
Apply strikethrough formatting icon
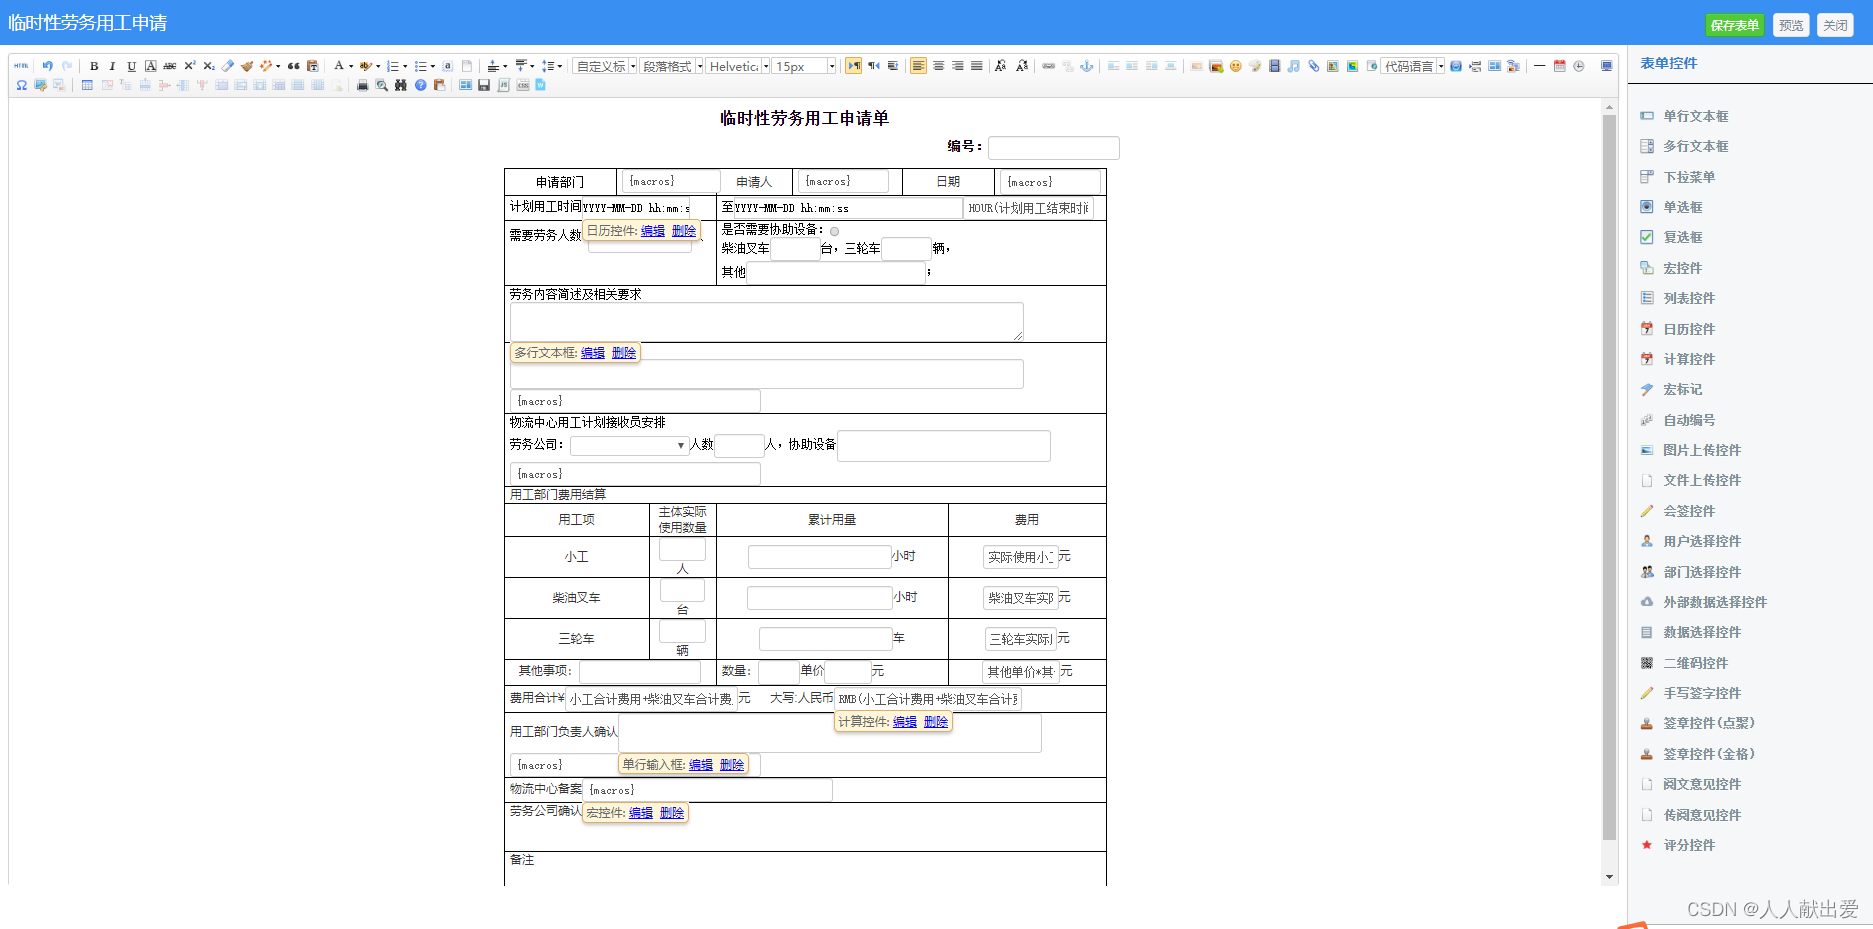point(170,66)
